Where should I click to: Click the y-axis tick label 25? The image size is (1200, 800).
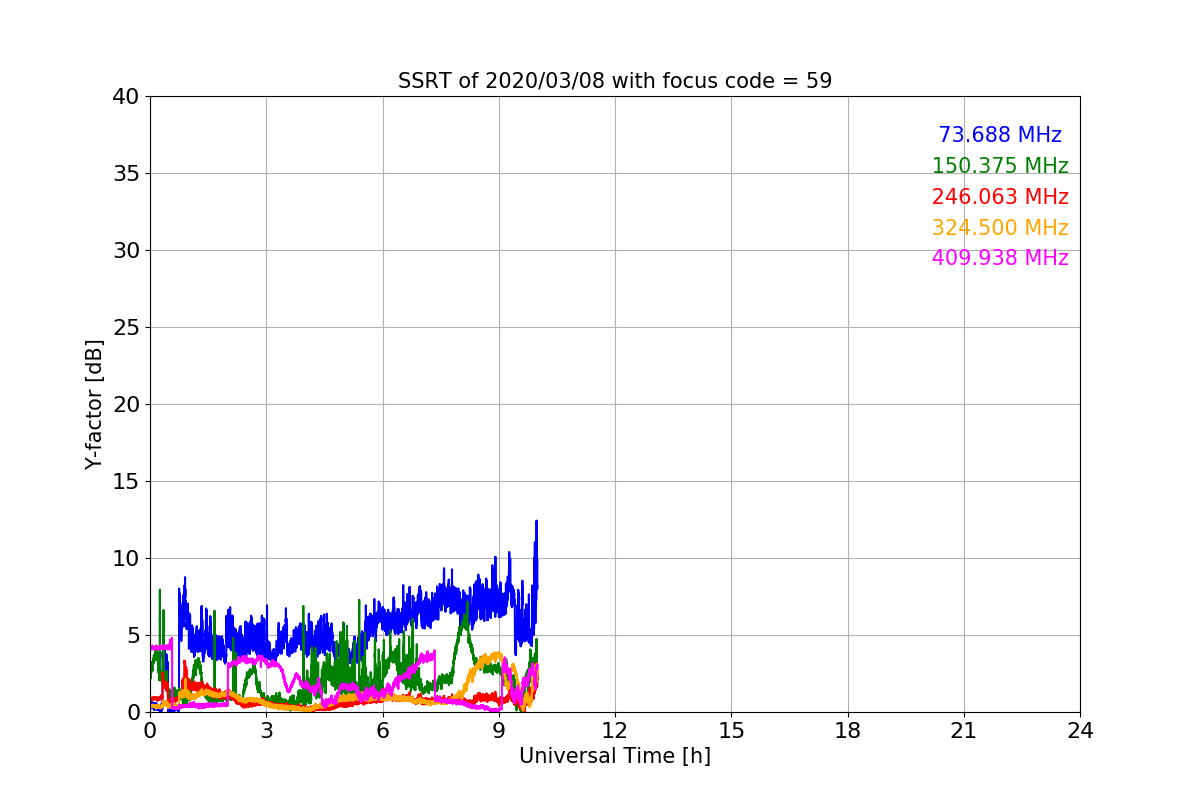pyautogui.click(x=125, y=328)
